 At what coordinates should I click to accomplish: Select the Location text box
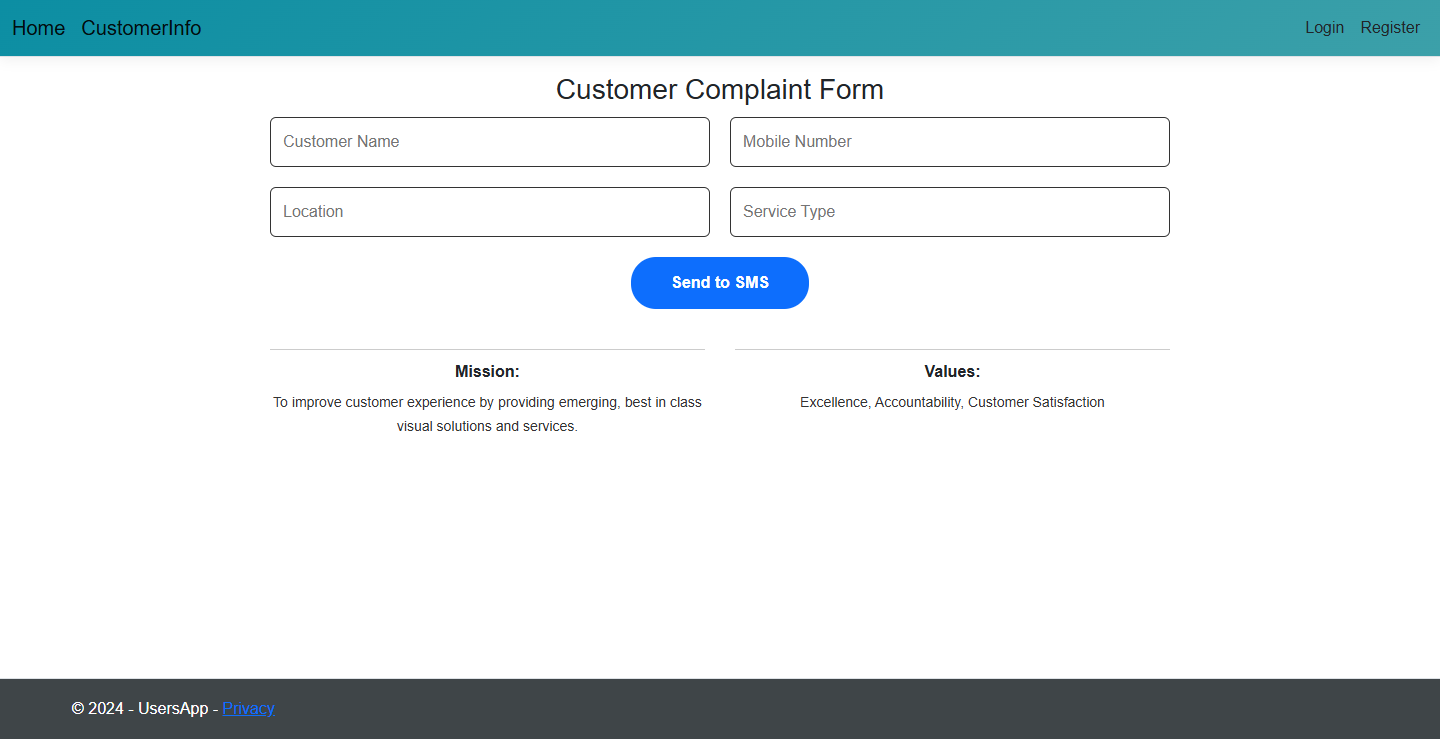[490, 212]
